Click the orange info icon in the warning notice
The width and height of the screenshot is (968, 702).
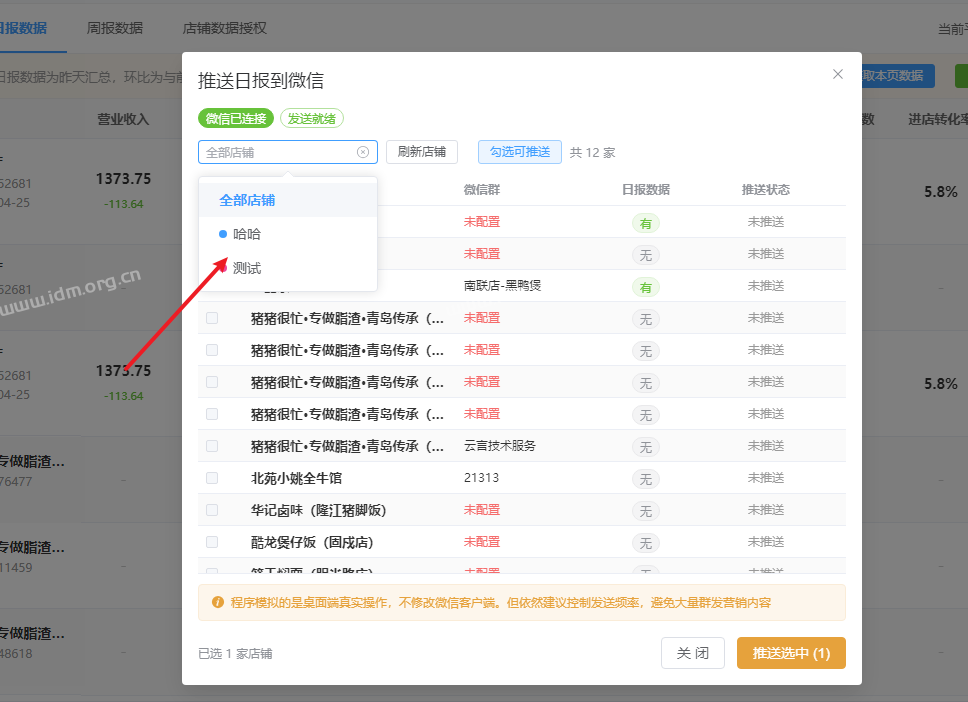click(x=217, y=603)
